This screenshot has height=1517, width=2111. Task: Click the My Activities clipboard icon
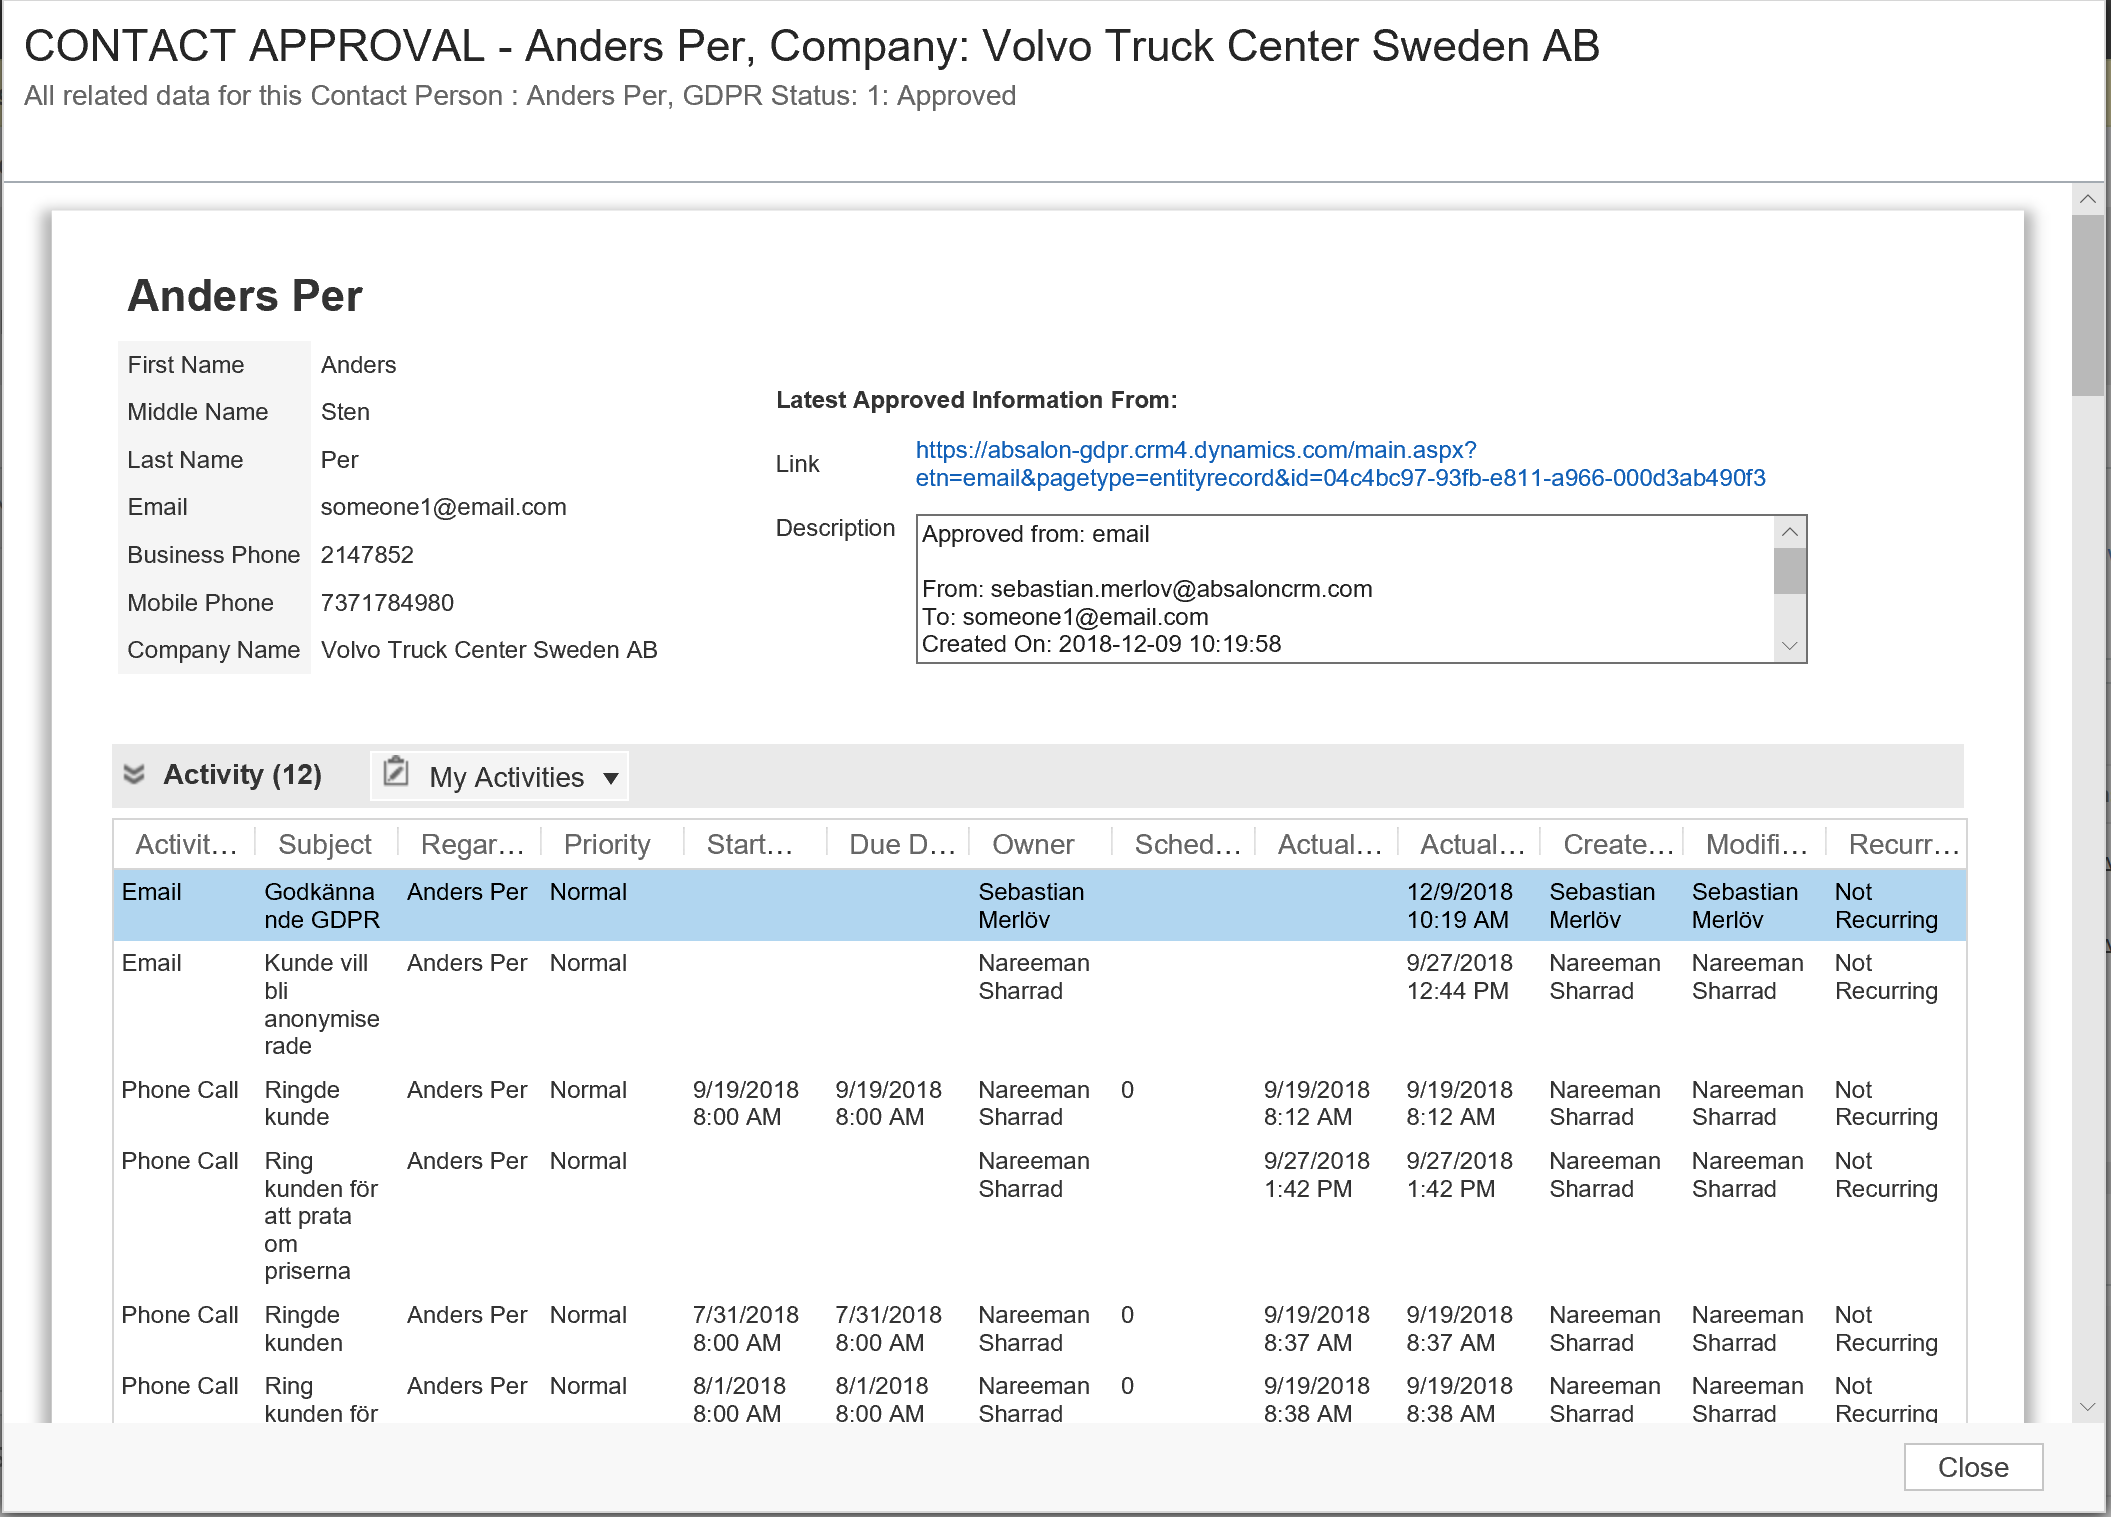point(396,771)
